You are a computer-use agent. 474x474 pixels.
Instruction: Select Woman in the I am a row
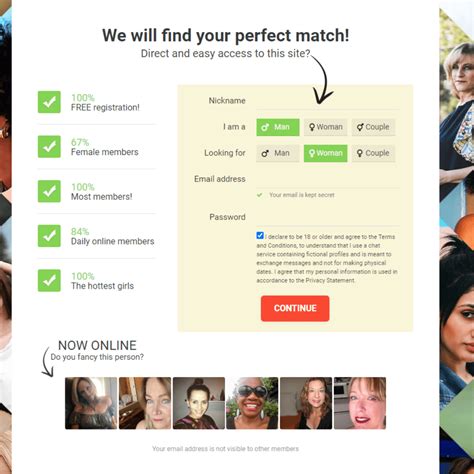point(325,127)
